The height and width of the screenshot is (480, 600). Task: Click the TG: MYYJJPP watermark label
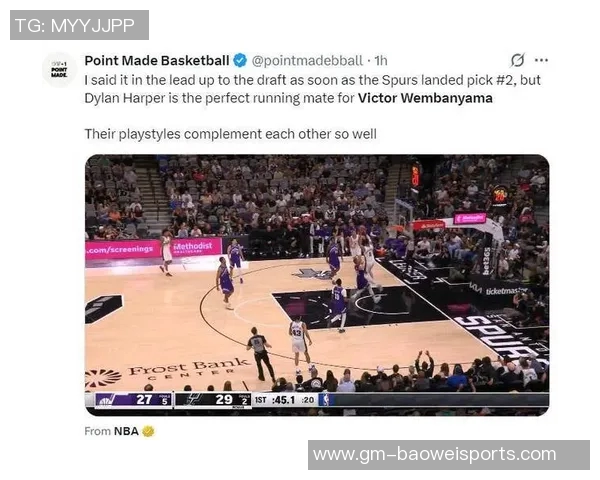pyautogui.click(x=79, y=25)
